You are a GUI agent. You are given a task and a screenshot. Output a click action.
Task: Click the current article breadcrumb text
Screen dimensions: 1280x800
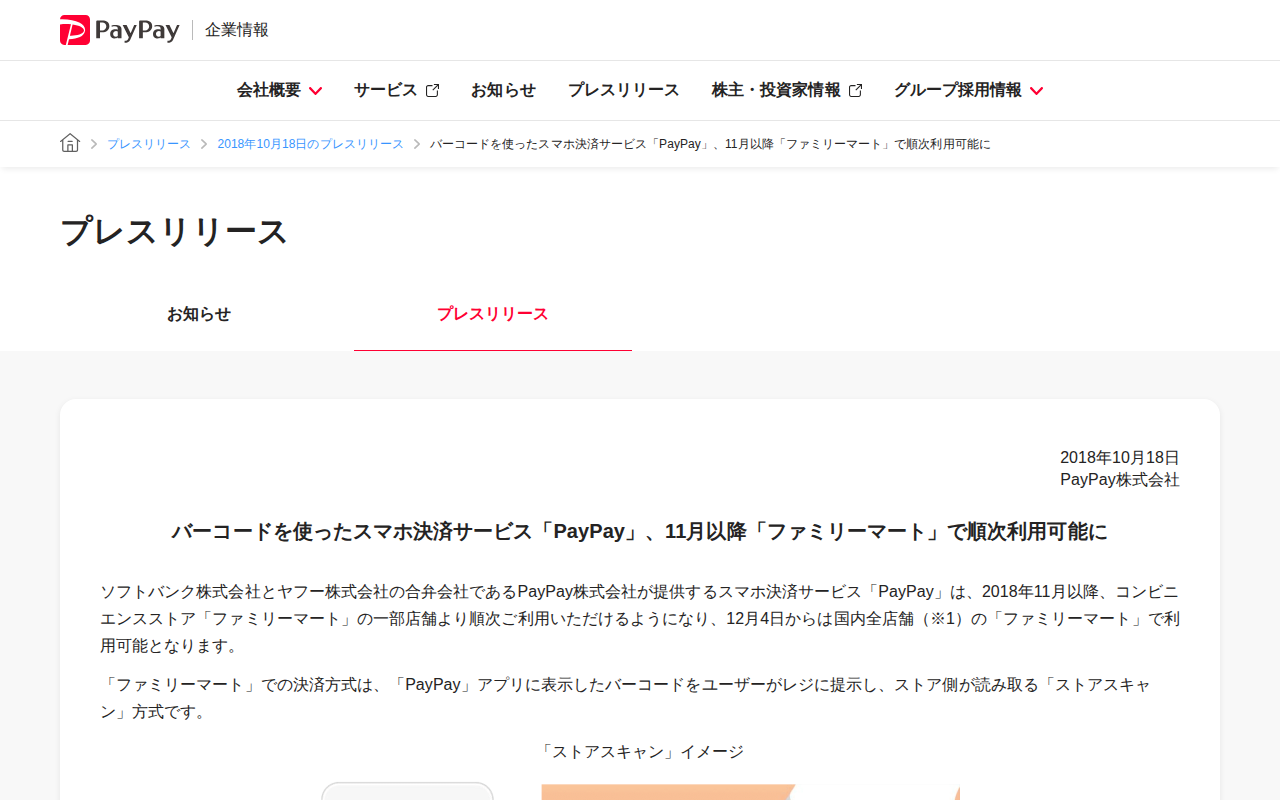pyautogui.click(x=710, y=144)
